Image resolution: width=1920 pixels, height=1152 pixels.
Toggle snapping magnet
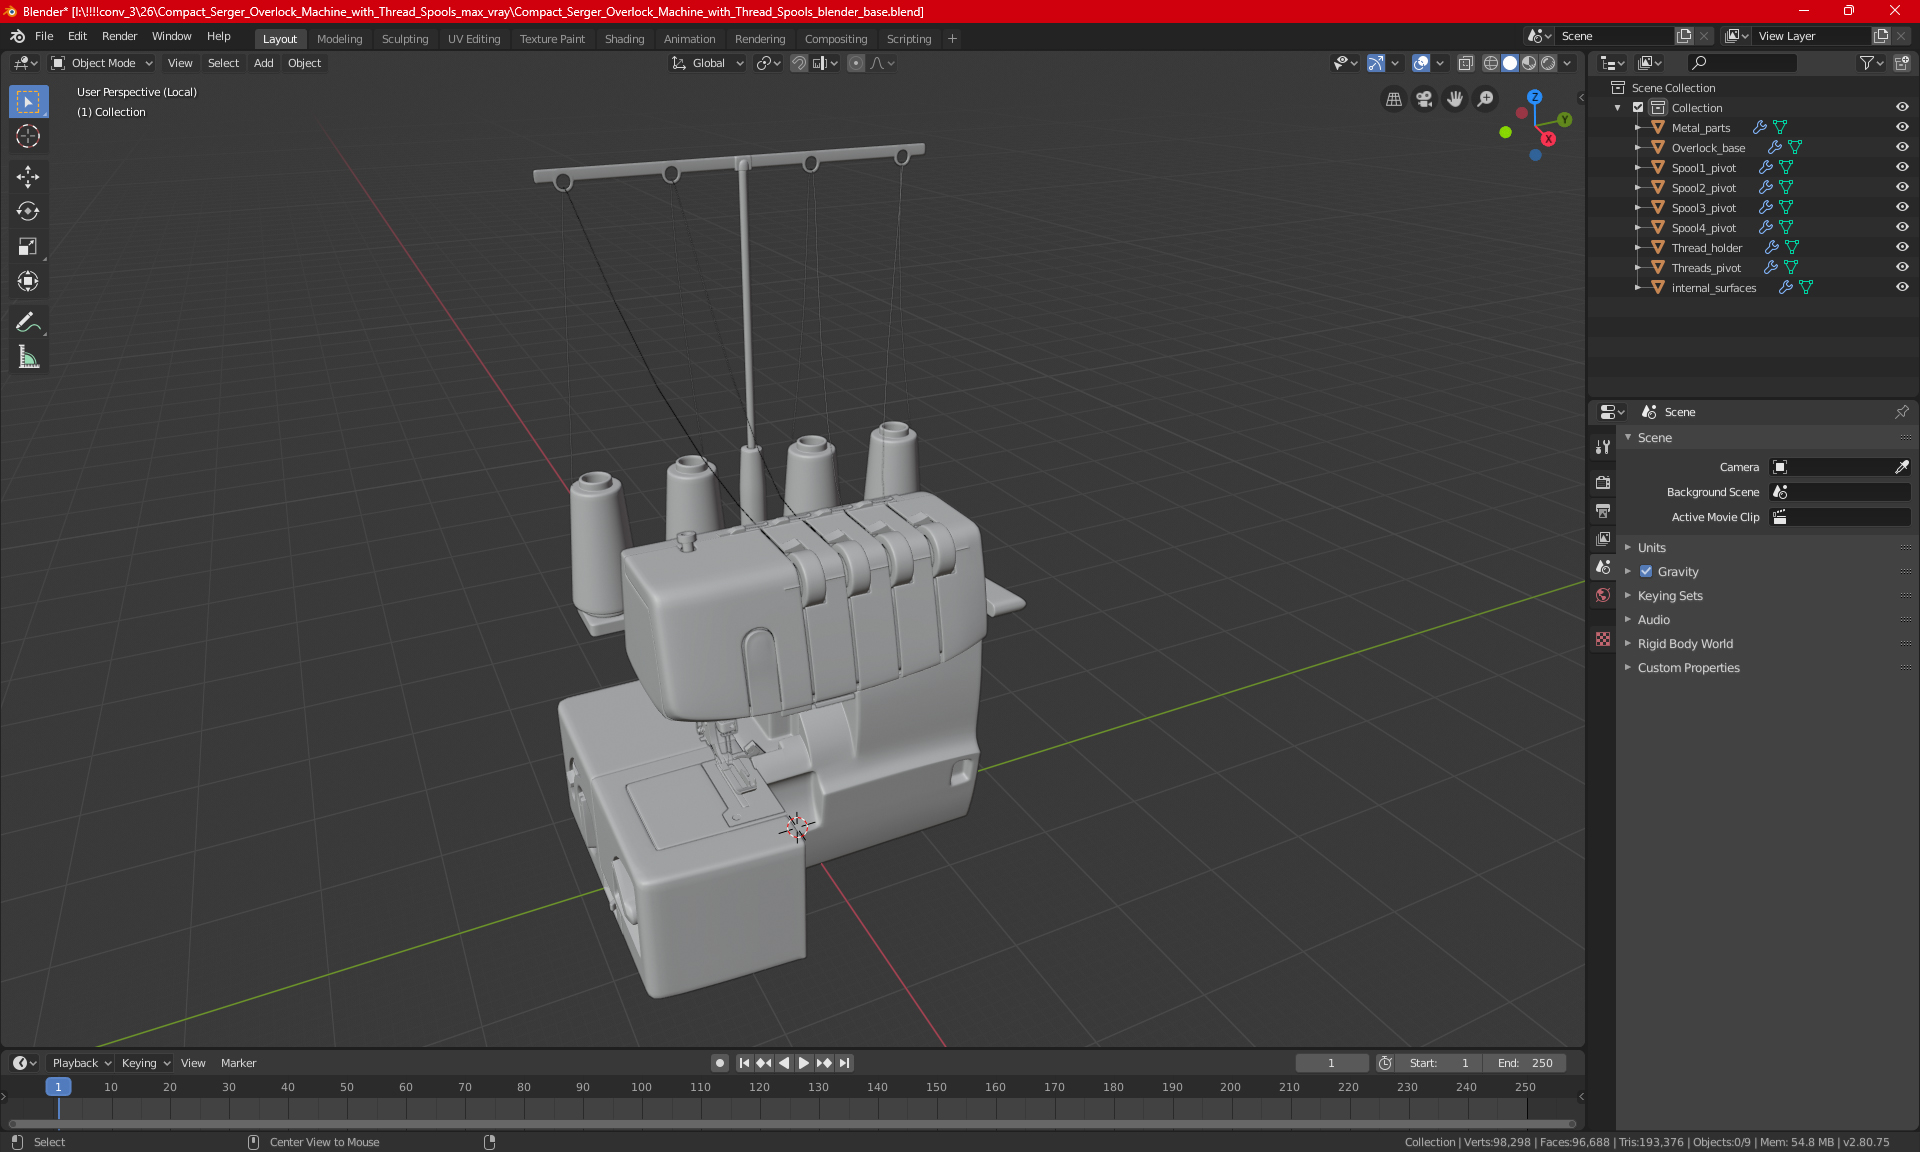click(798, 63)
